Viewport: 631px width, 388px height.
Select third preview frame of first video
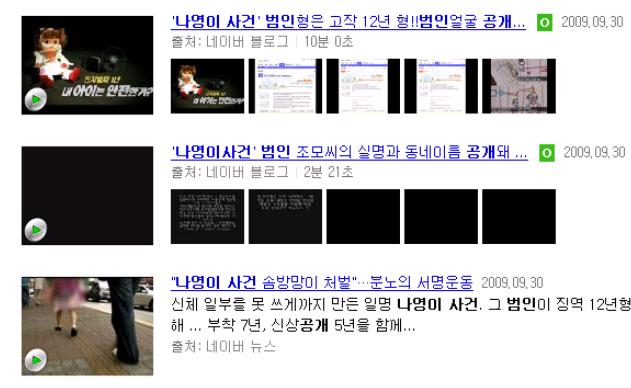(363, 86)
